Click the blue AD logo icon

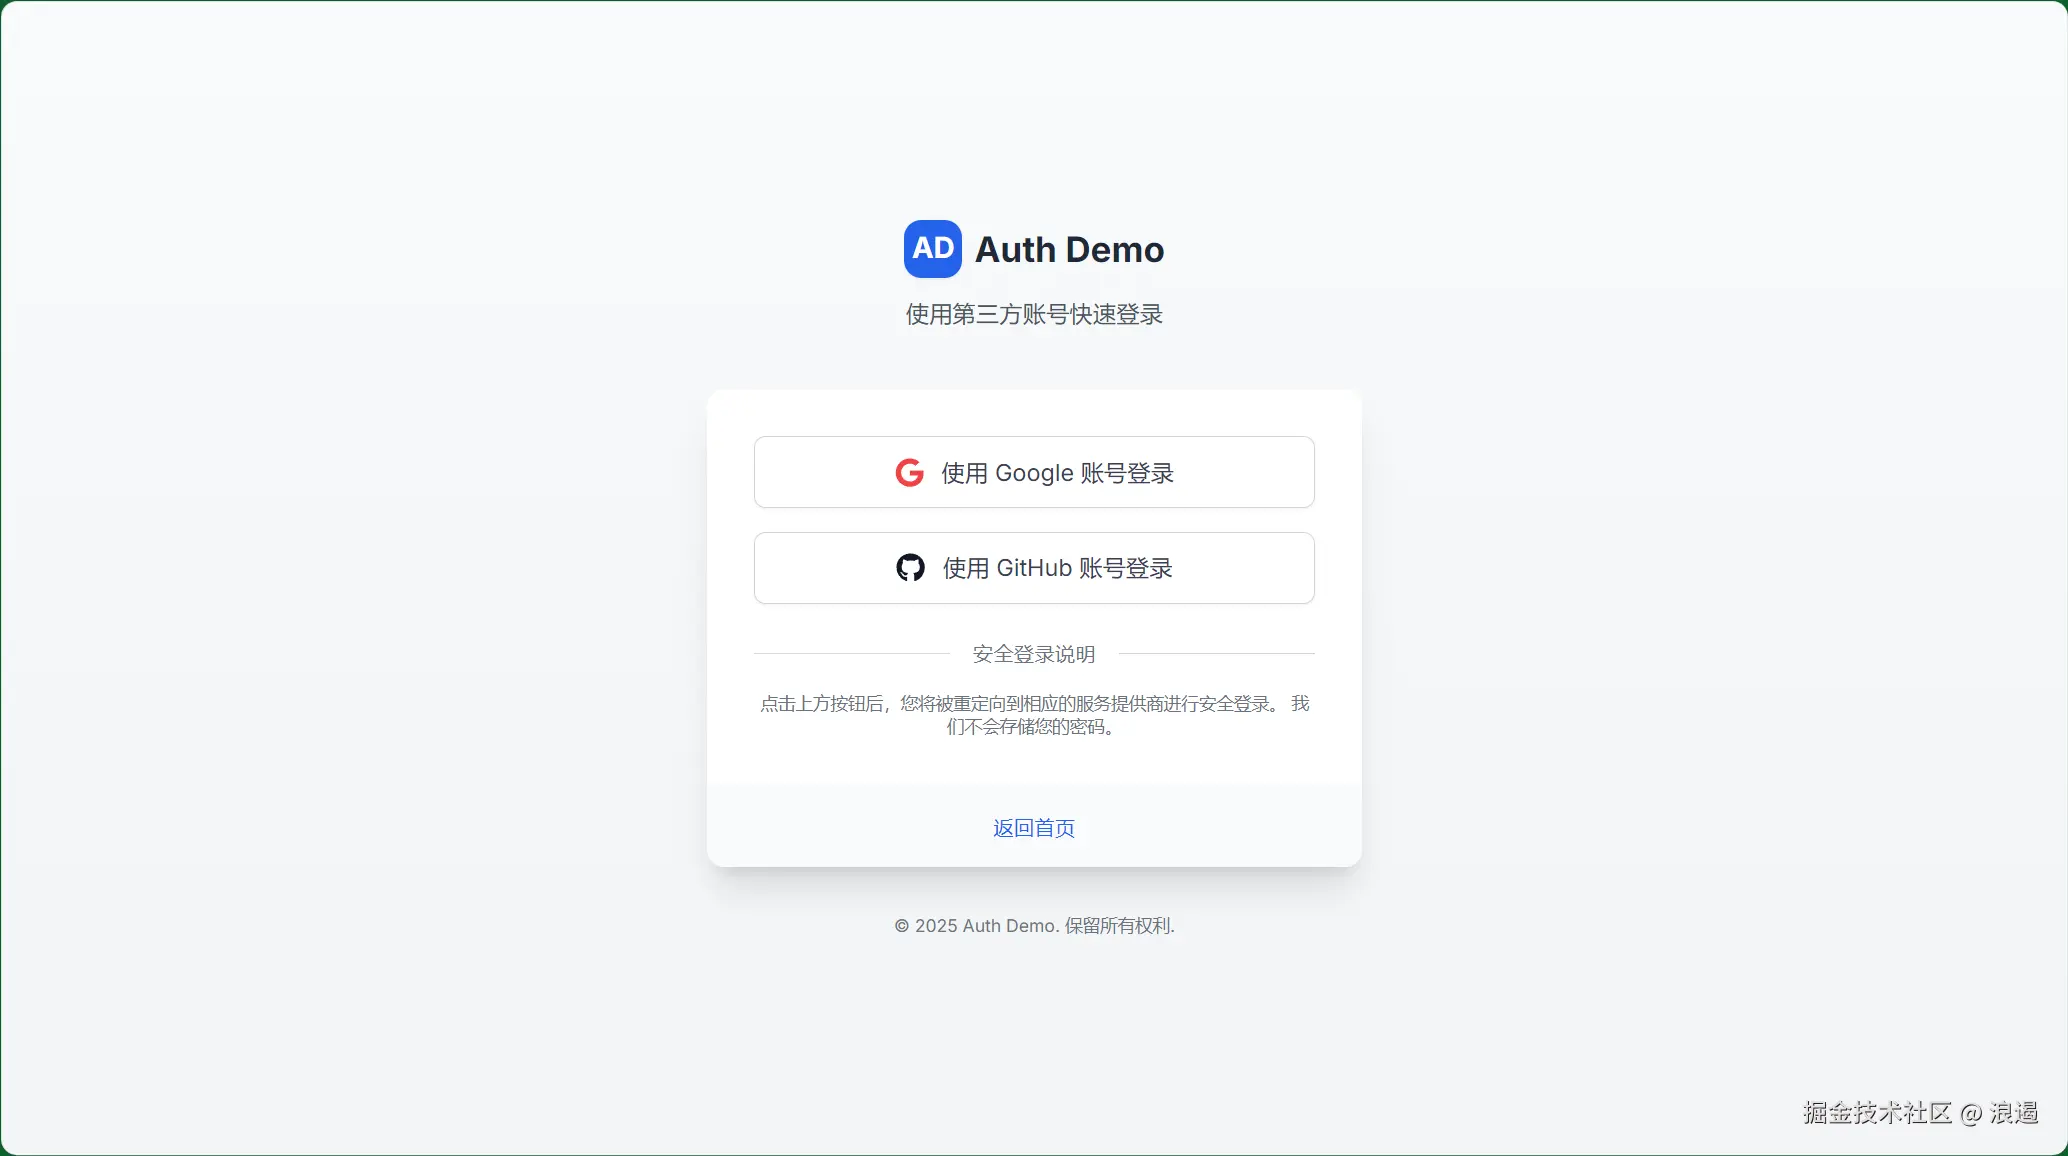tap(932, 249)
